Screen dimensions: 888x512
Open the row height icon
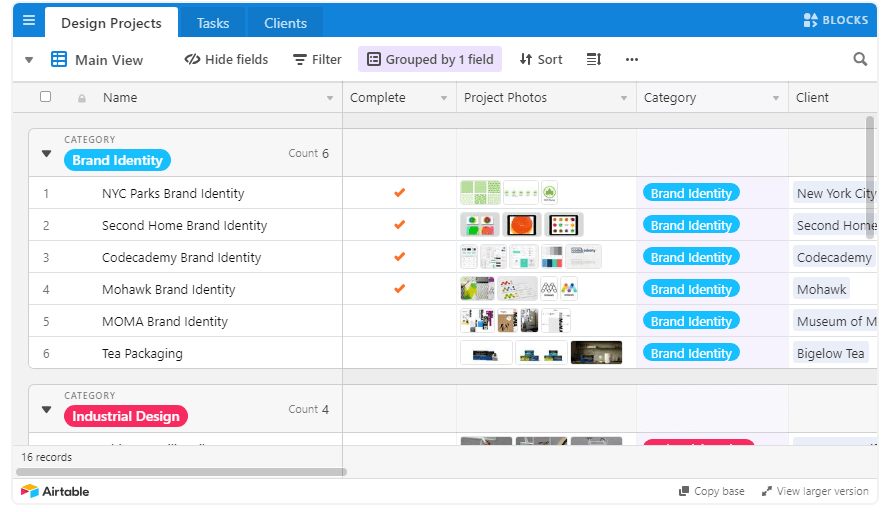[593, 60]
